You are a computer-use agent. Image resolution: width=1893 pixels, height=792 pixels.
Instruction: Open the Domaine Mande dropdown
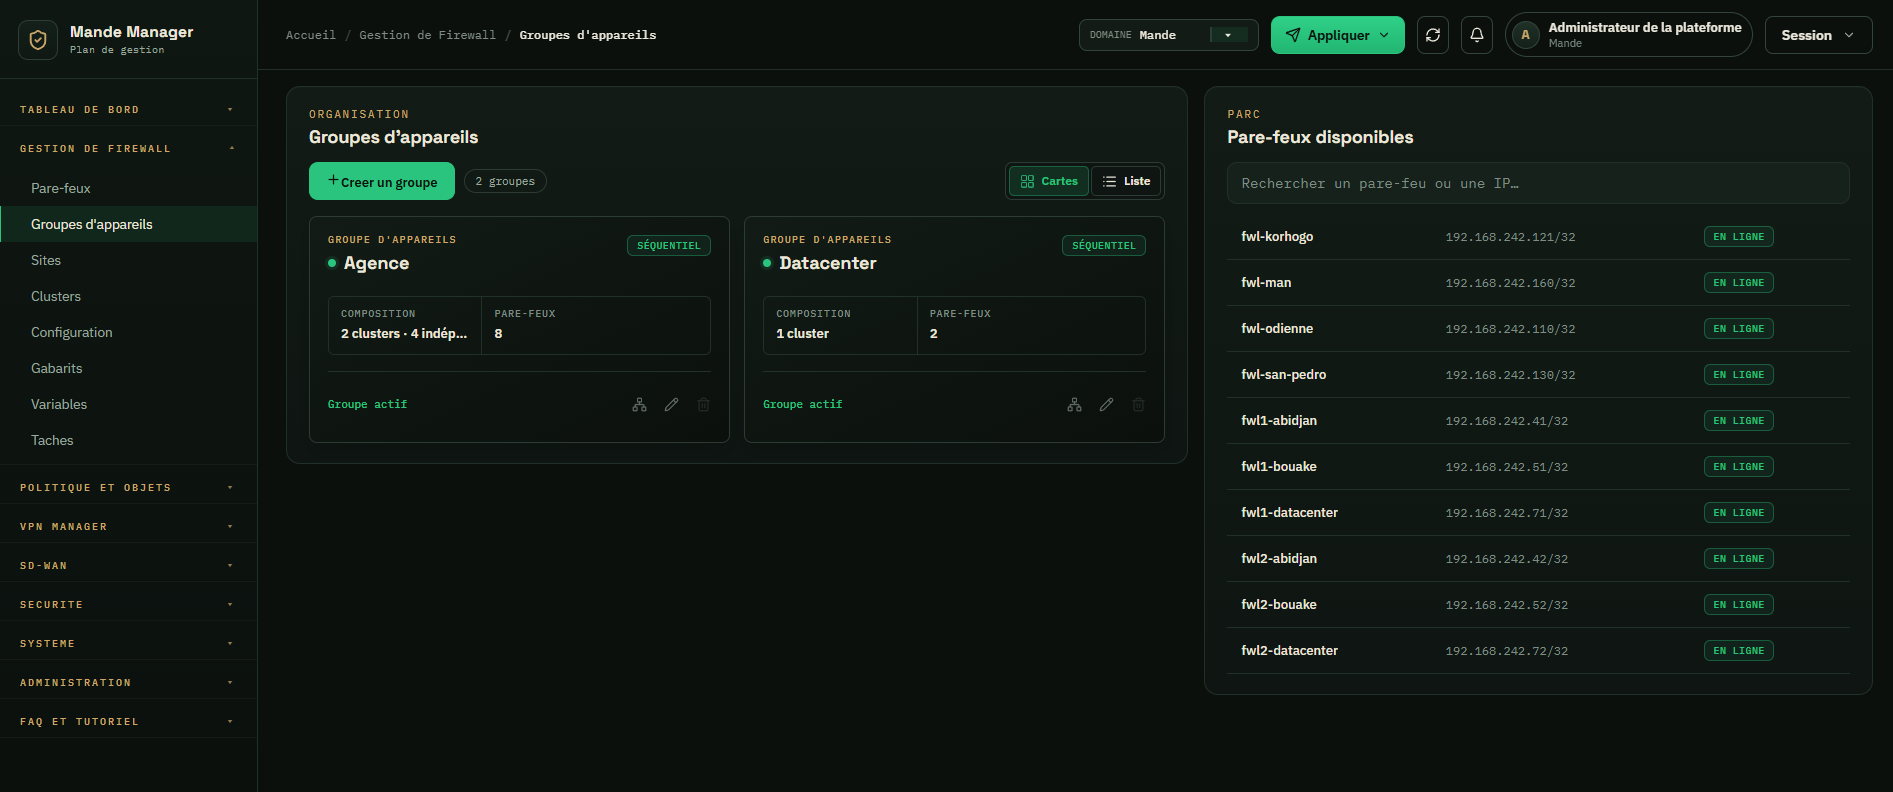pyautogui.click(x=1168, y=35)
